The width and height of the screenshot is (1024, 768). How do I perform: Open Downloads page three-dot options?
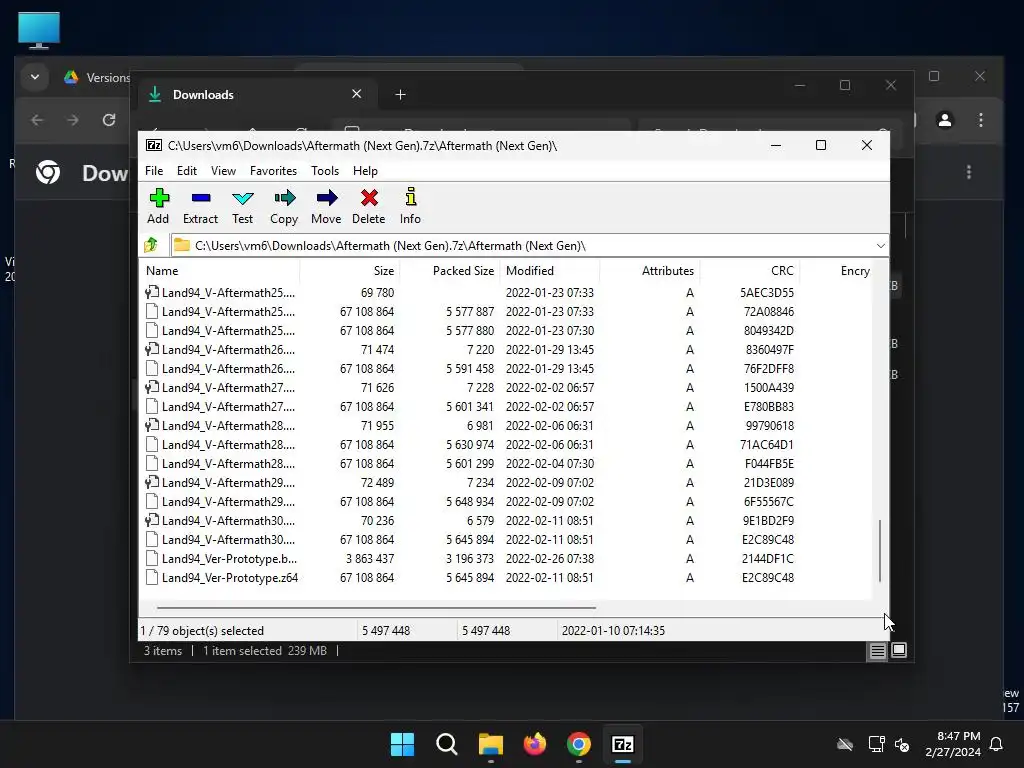coord(969,172)
